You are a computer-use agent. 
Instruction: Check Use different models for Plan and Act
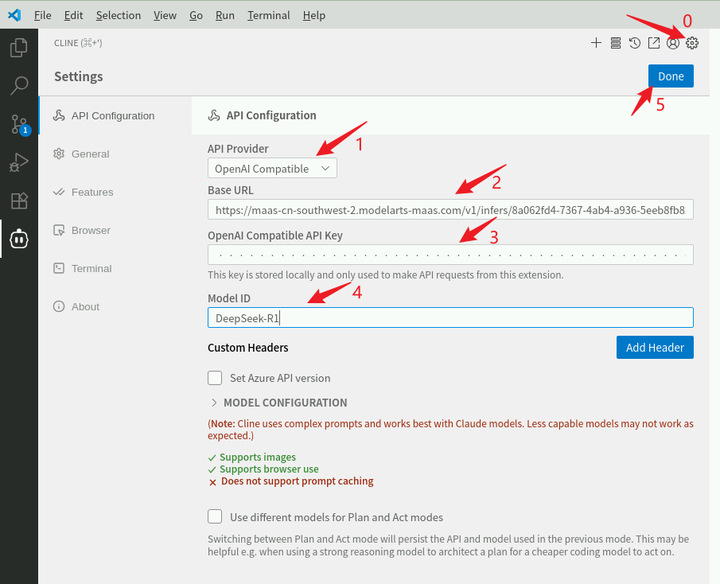215,517
